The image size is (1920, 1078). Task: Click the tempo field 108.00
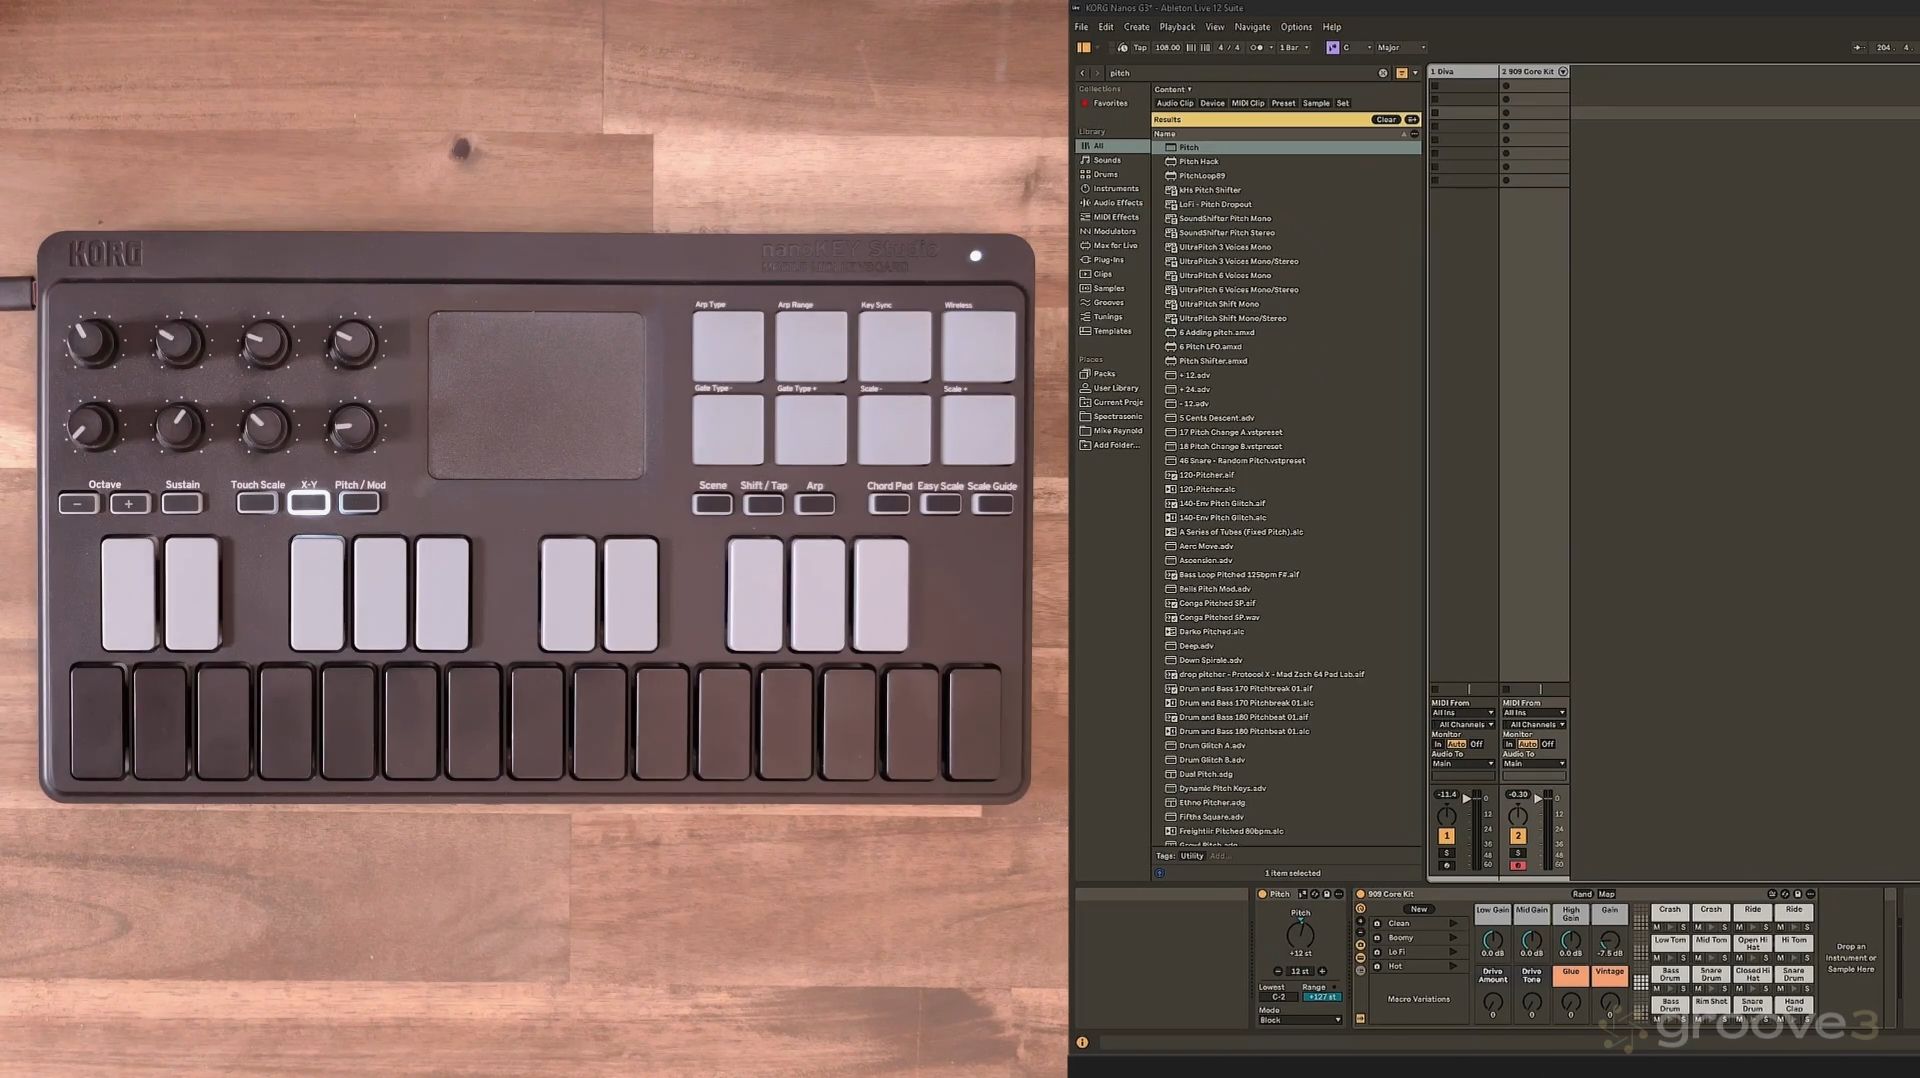coord(1167,48)
